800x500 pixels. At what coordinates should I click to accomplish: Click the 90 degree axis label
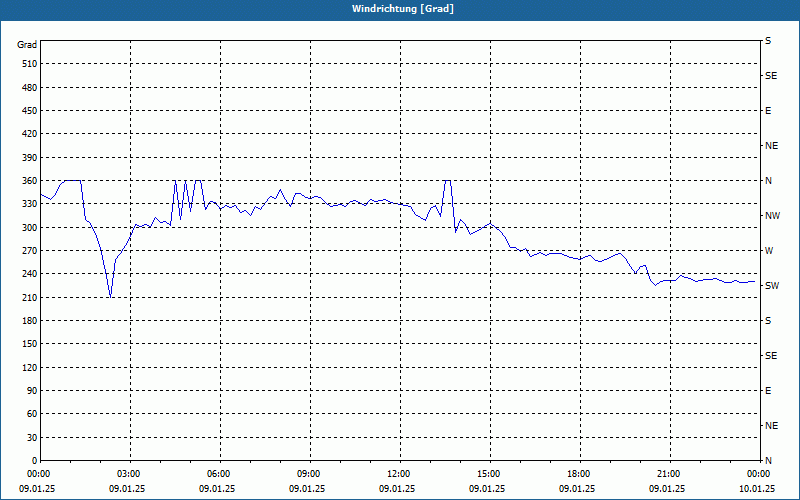pyautogui.click(x=33, y=391)
